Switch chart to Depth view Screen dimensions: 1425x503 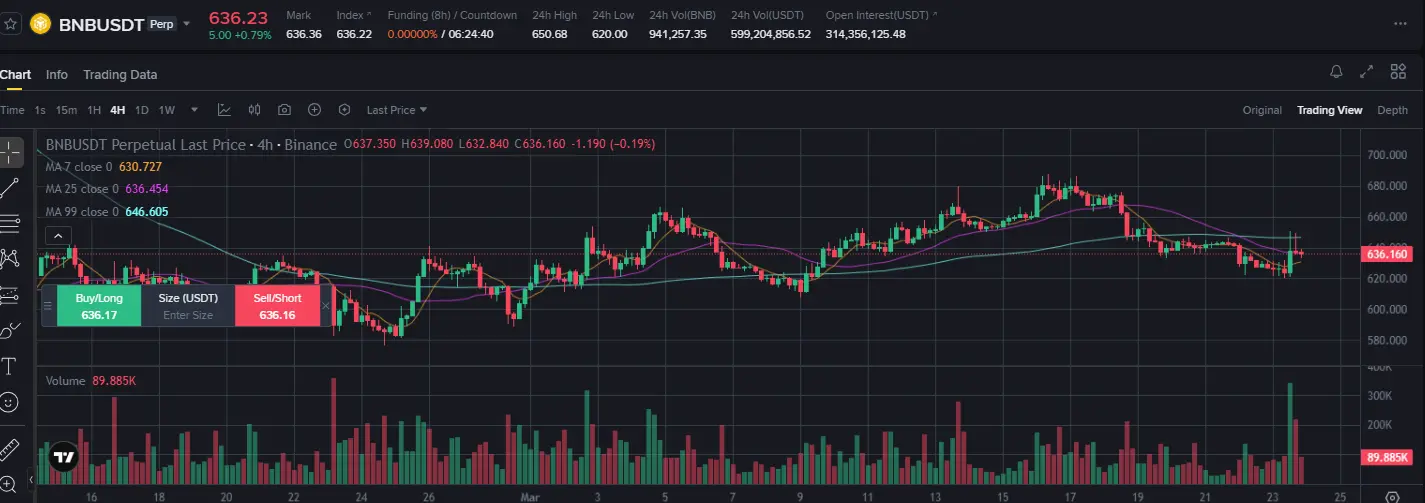[1392, 110]
